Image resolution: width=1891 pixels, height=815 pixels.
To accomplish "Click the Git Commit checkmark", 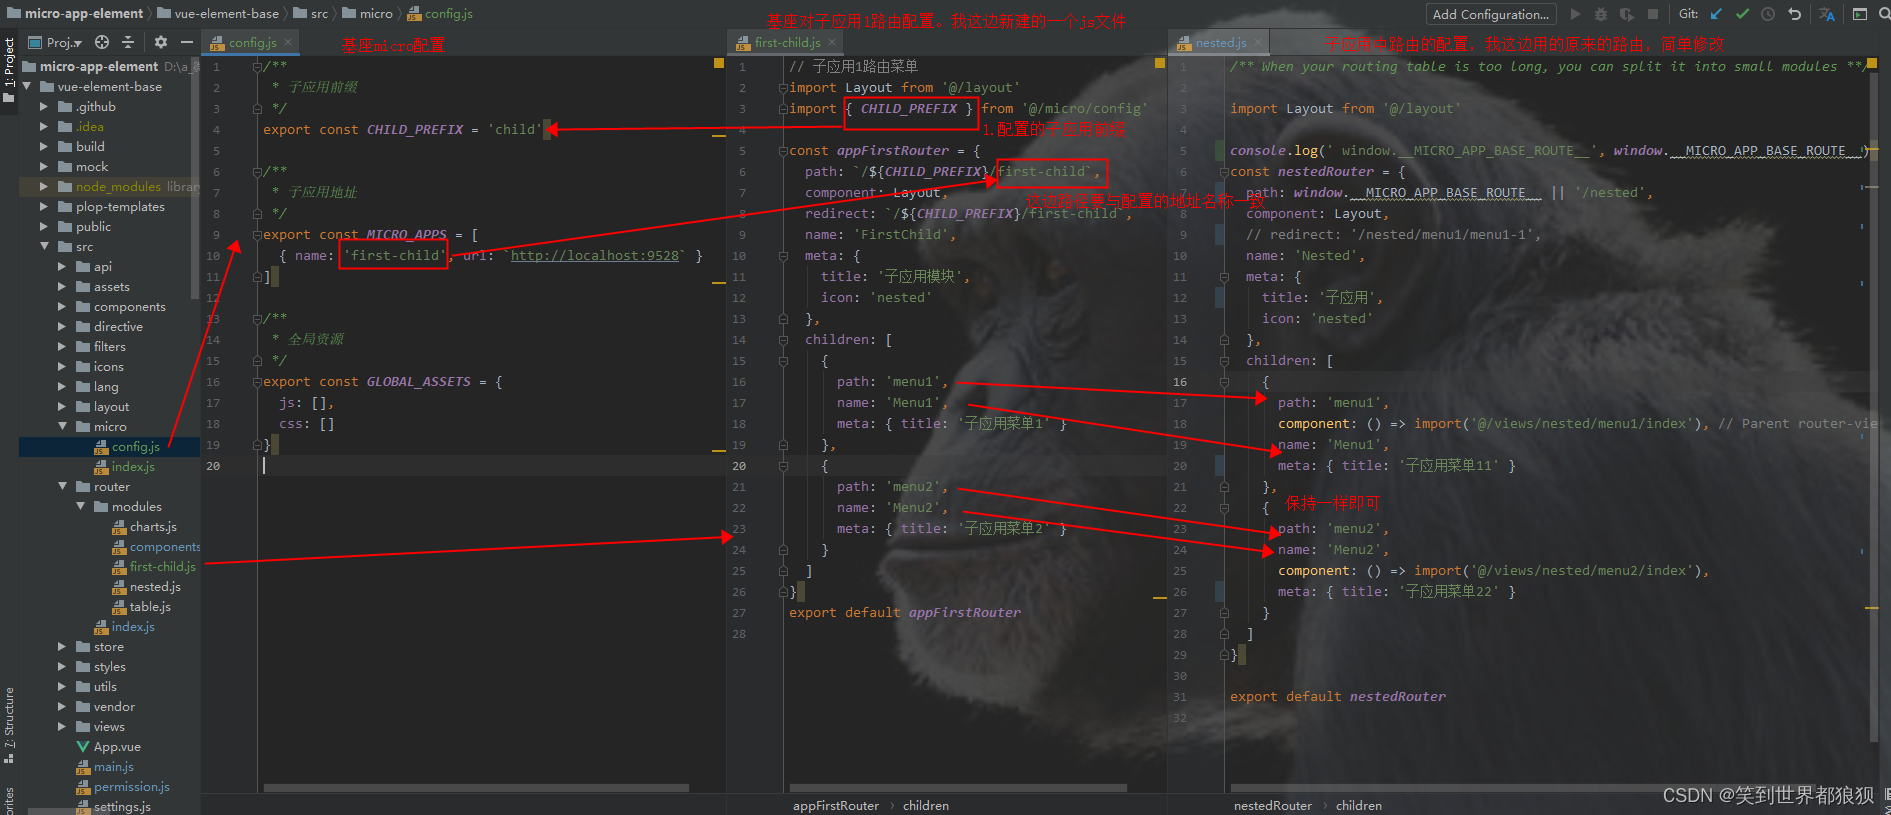I will [x=1742, y=14].
